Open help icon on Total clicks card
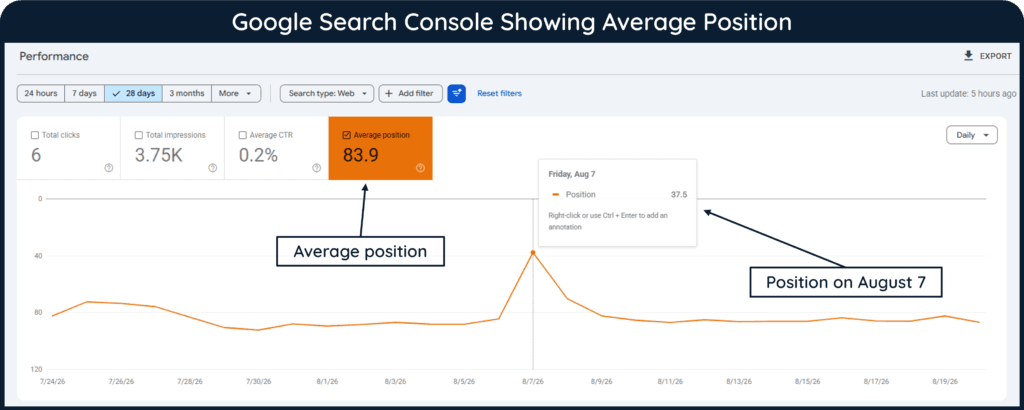This screenshot has width=1024, height=410. point(108,168)
